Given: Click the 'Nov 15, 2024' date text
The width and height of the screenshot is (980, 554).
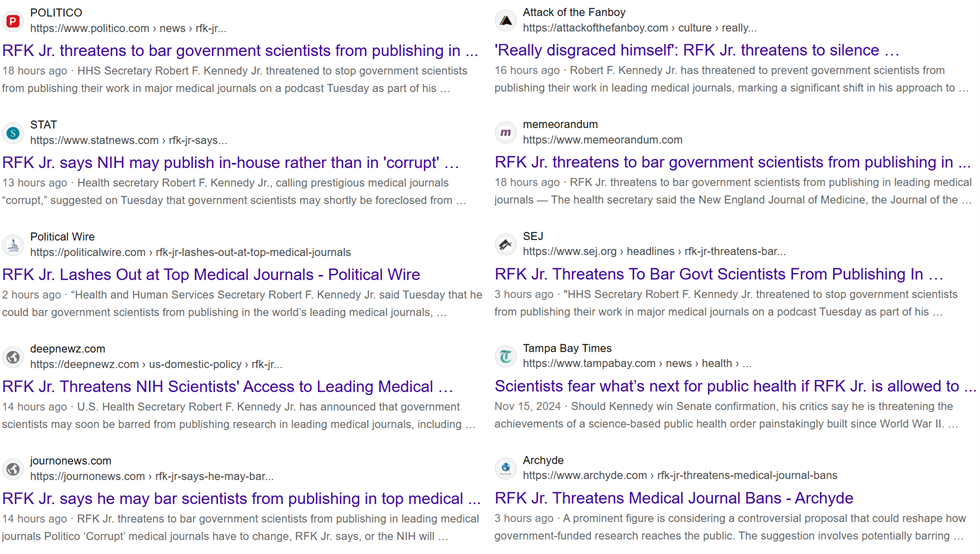Looking at the screenshot, I should click(528, 406).
